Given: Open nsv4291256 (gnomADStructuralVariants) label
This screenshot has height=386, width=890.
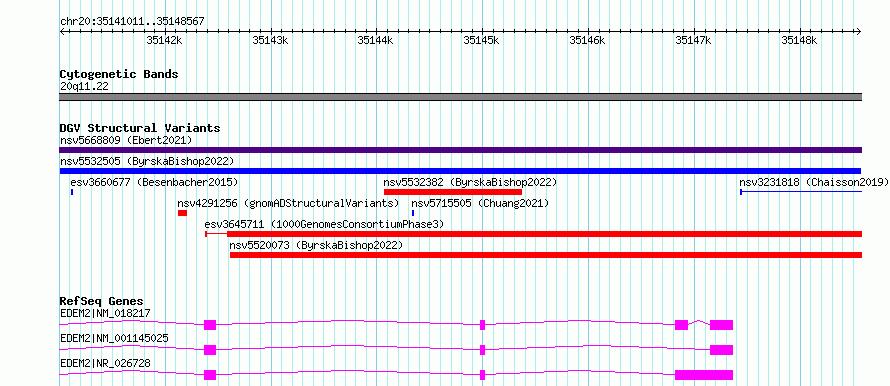Looking at the screenshot, I should [x=288, y=203].
